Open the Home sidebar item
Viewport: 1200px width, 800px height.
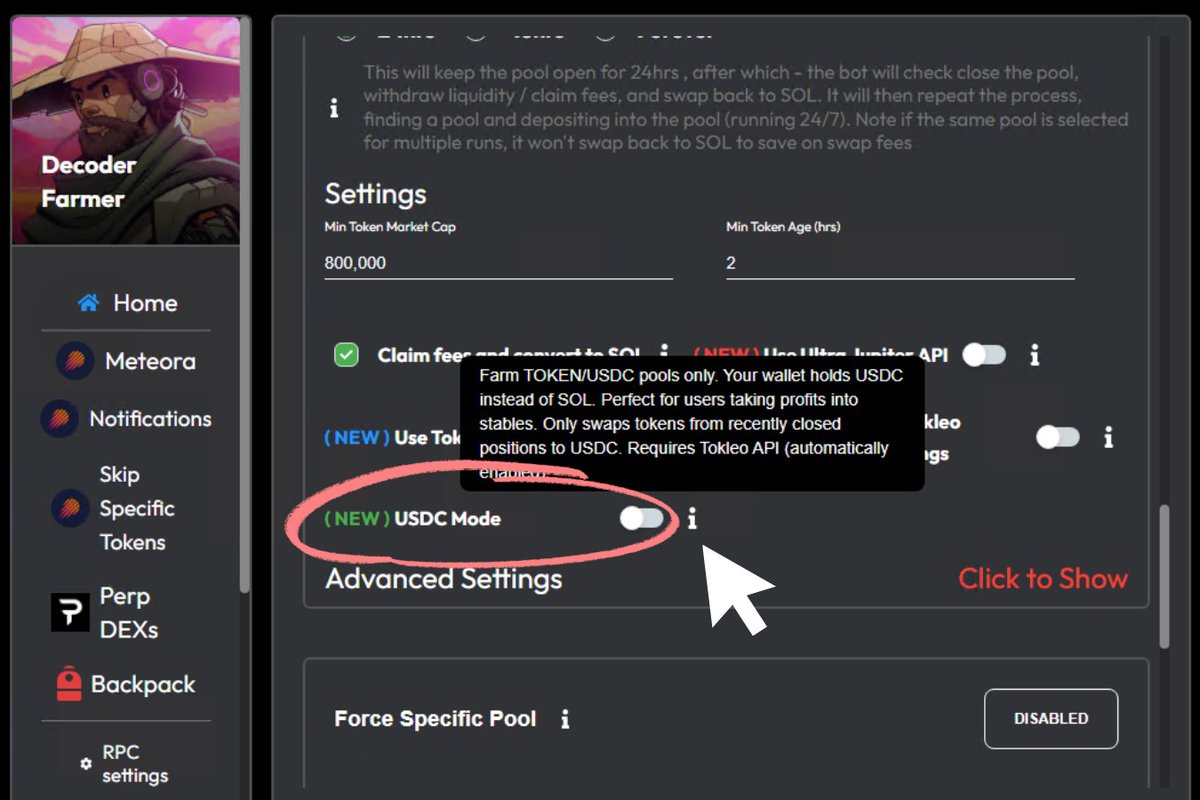(127, 303)
